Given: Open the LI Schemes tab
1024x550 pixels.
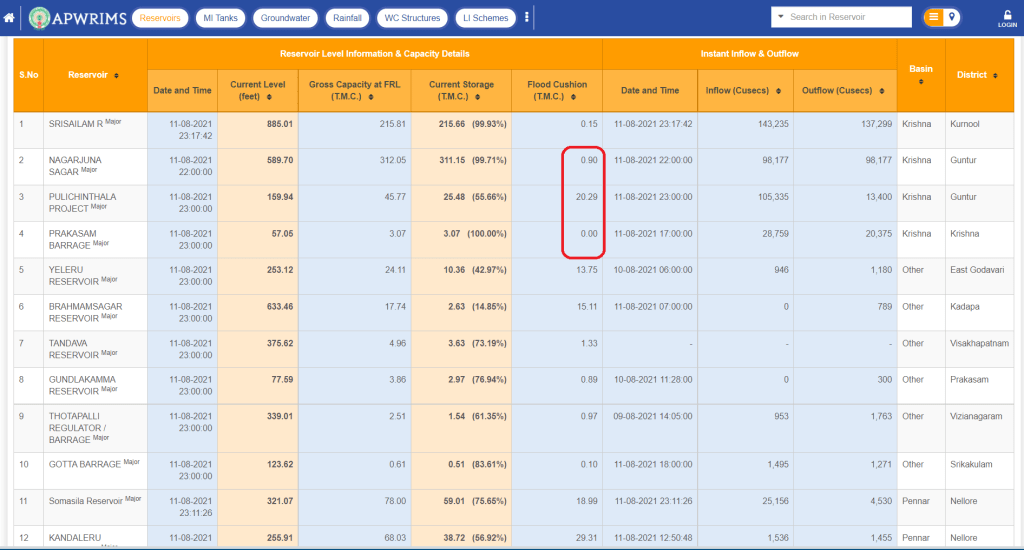Looking at the screenshot, I should point(485,18).
